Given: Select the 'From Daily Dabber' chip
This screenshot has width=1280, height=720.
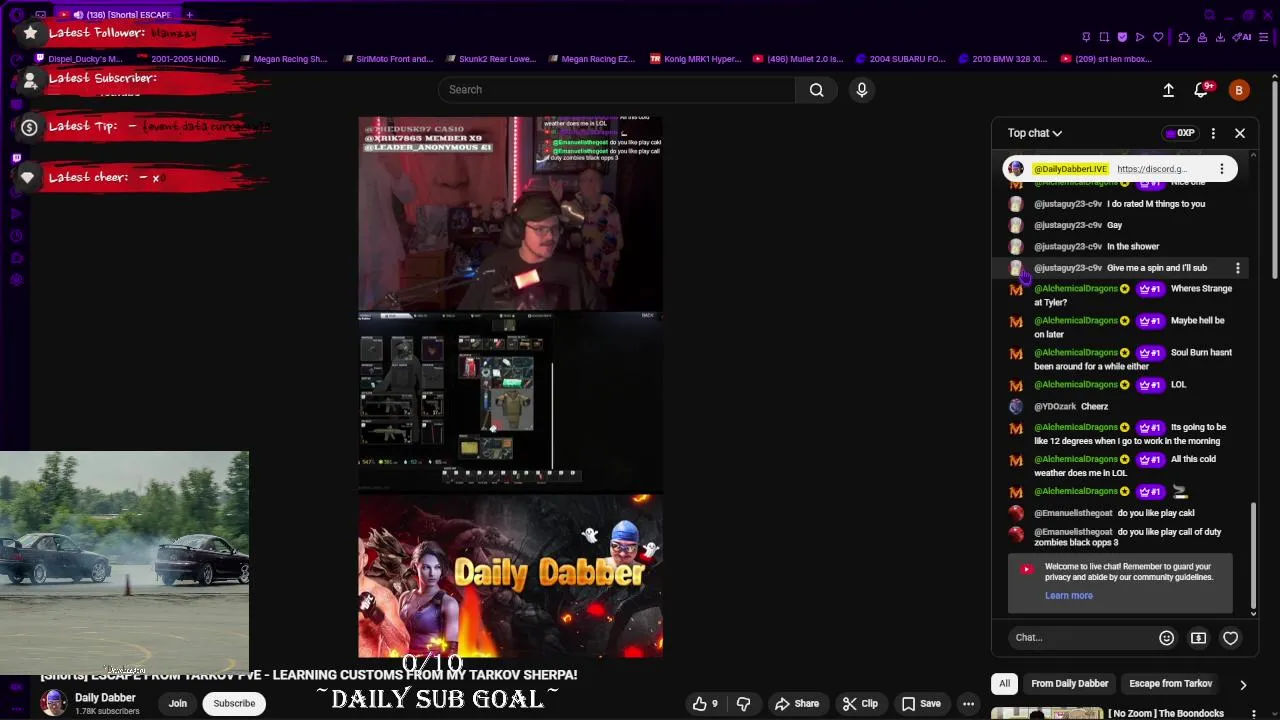Looking at the screenshot, I should (1070, 684).
